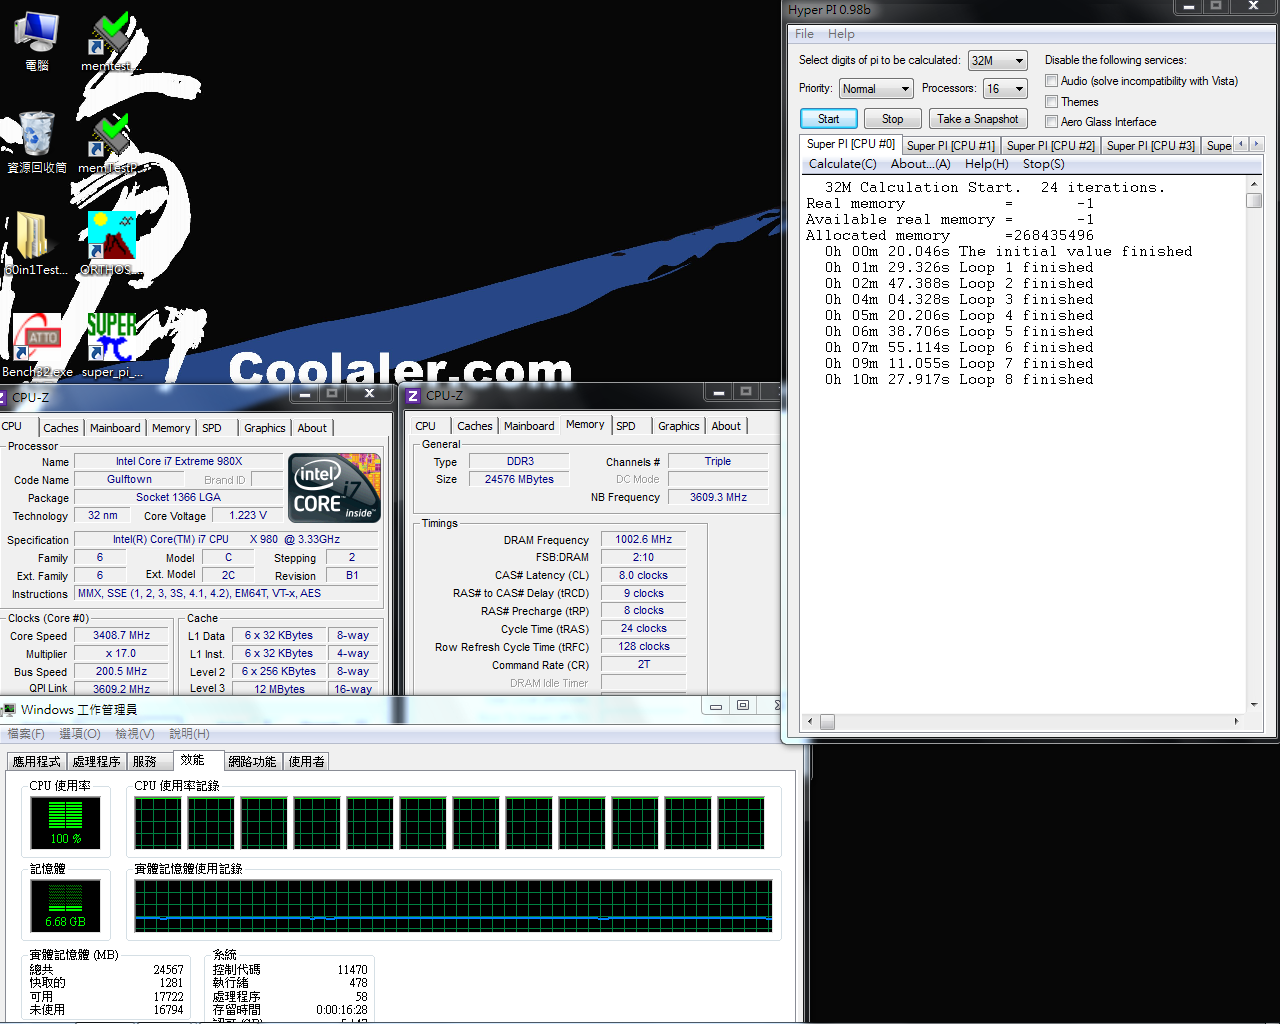This screenshot has height=1024, width=1280.
Task: Tick the Themes checkbox in Hyper PI
Action: pyautogui.click(x=1051, y=101)
